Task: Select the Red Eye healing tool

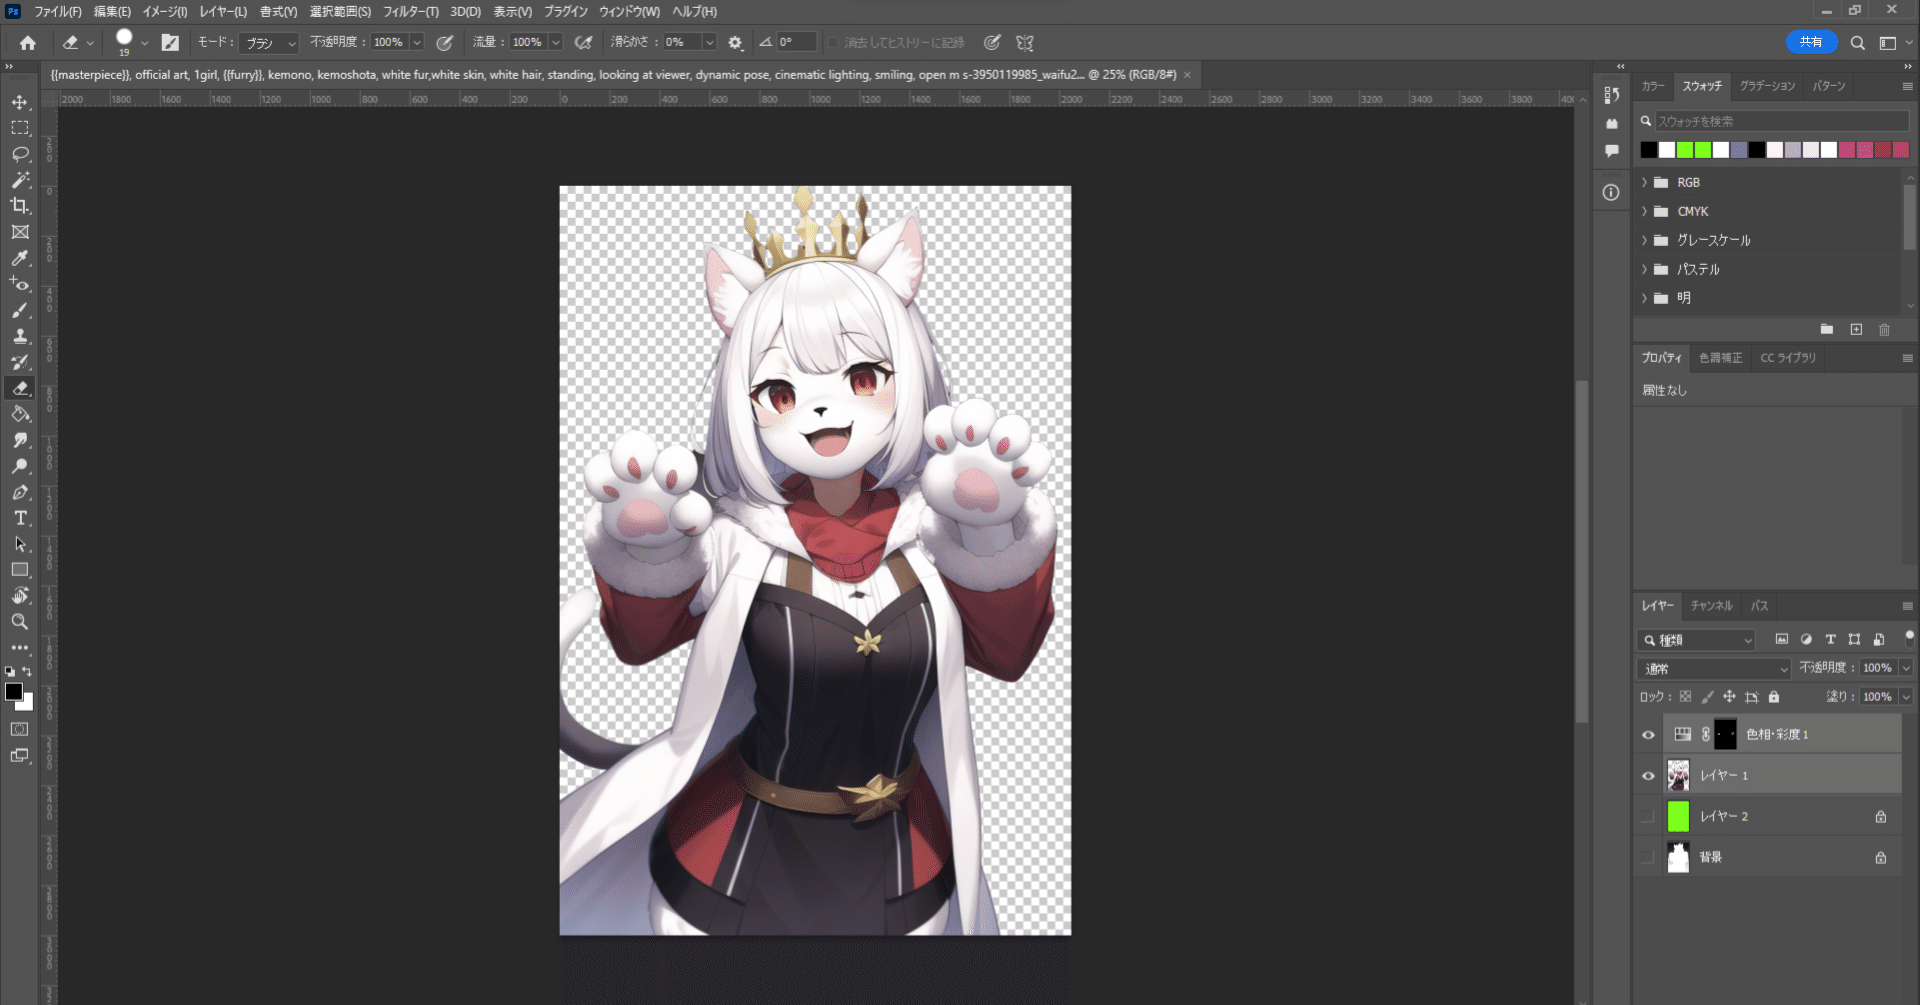Action: [x=20, y=284]
